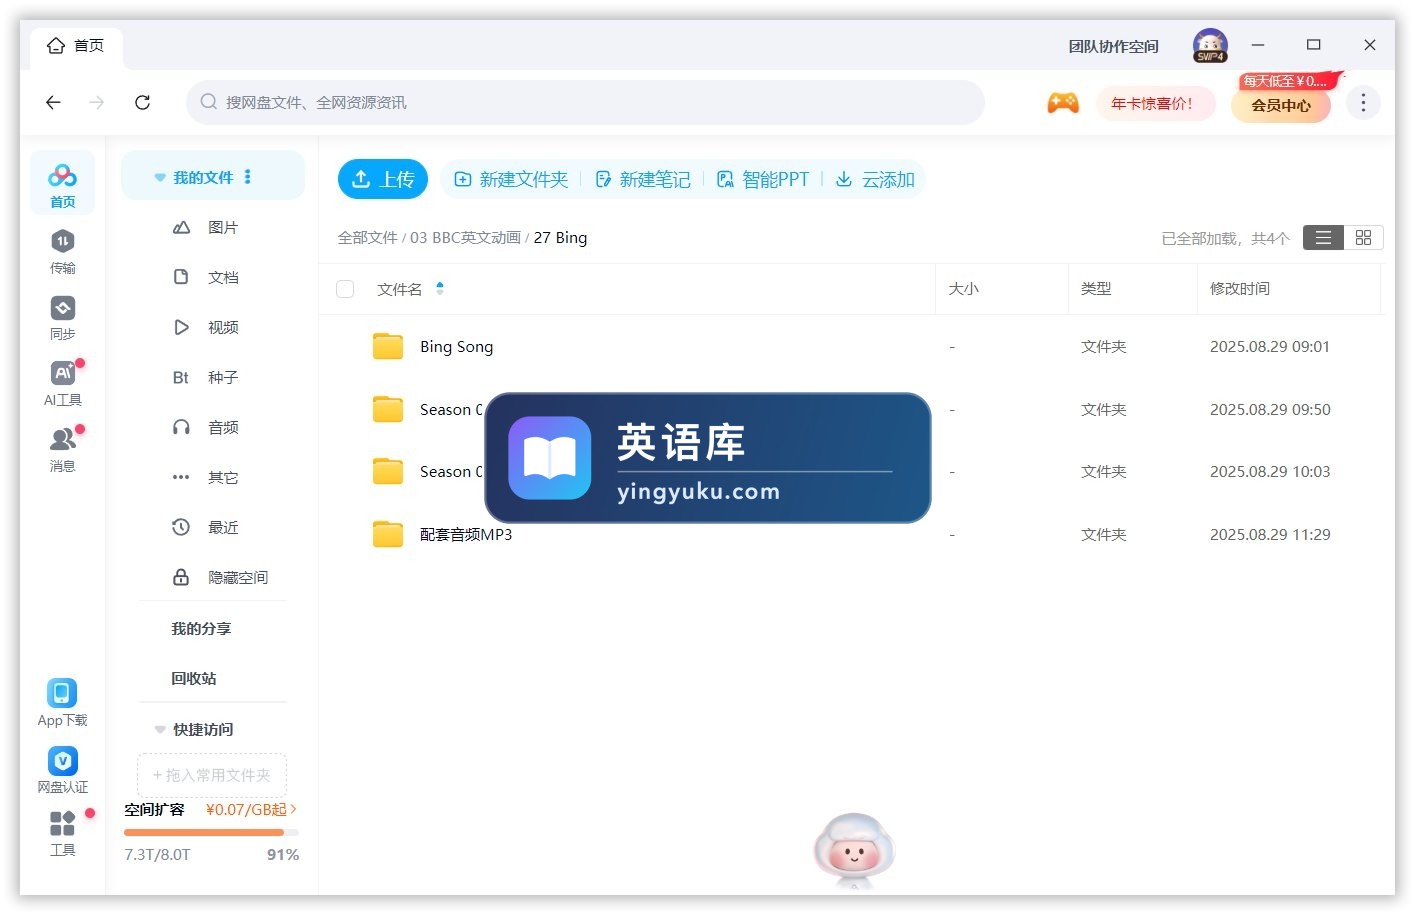This screenshot has width=1415, height=915.
Task: Go back with the left arrow
Action: click(x=53, y=102)
